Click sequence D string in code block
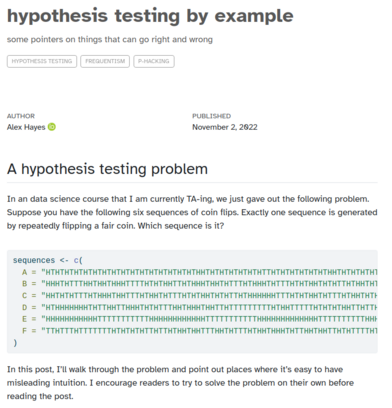The width and height of the screenshot is (392, 408). pos(209,307)
